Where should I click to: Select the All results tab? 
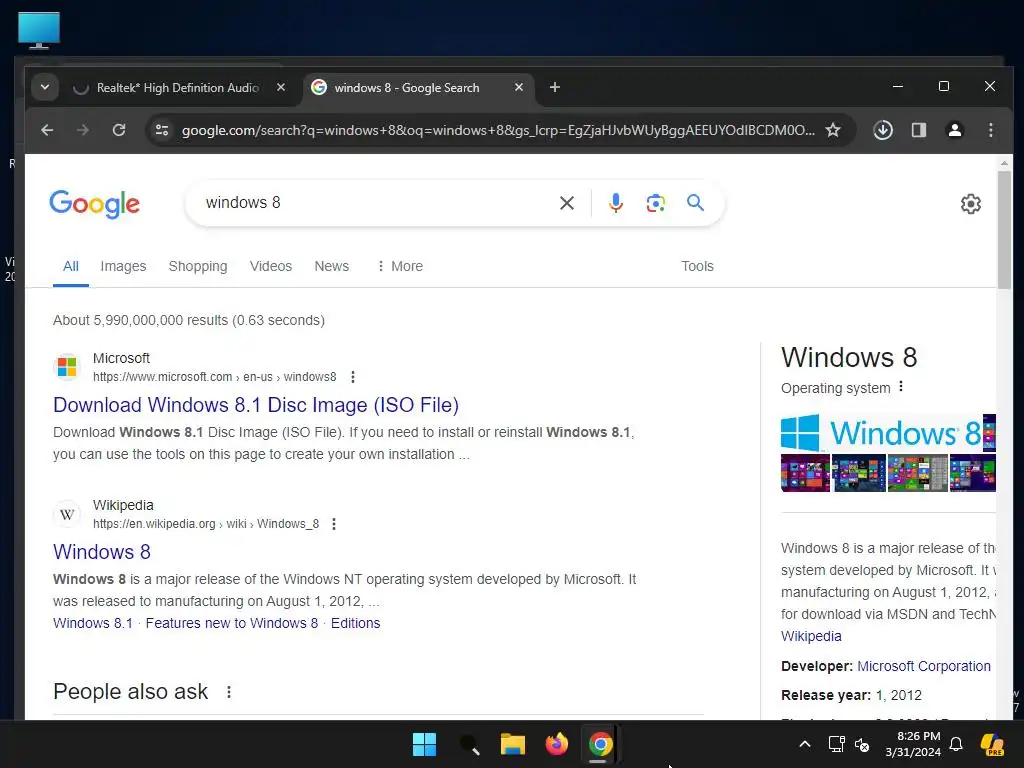(x=71, y=266)
